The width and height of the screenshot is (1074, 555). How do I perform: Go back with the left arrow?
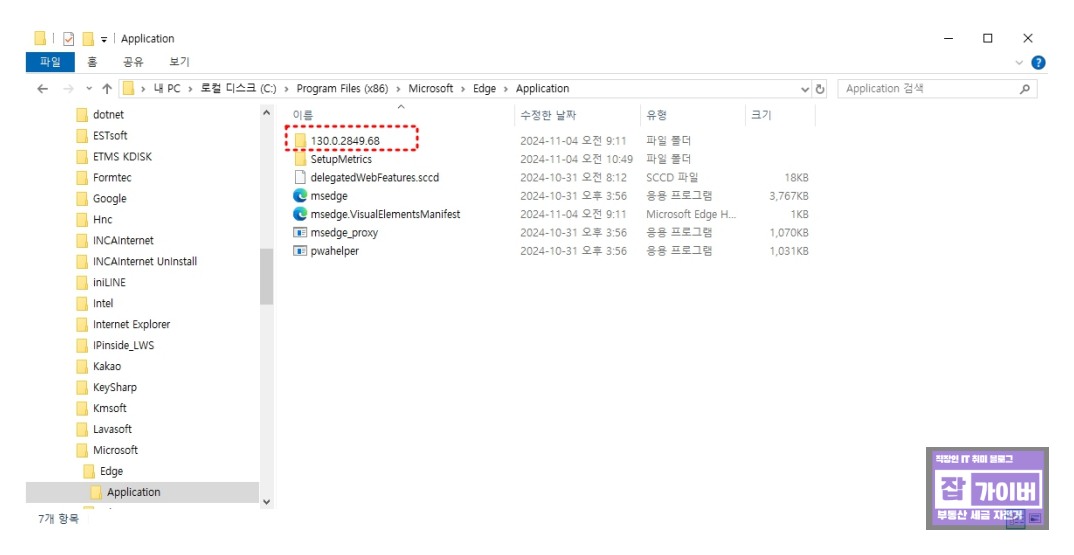(x=42, y=88)
